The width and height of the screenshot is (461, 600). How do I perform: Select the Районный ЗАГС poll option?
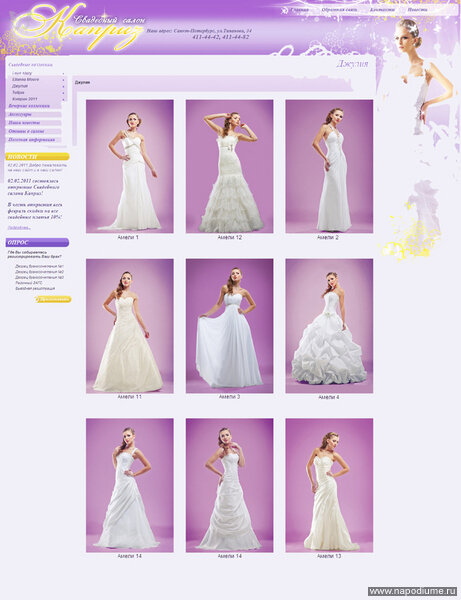tap(29, 283)
